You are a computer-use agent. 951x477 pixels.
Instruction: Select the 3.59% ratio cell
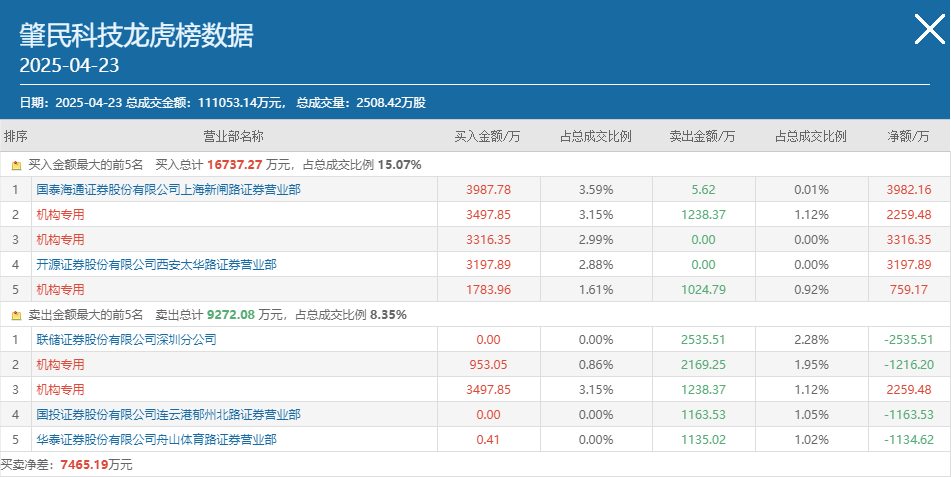point(596,189)
